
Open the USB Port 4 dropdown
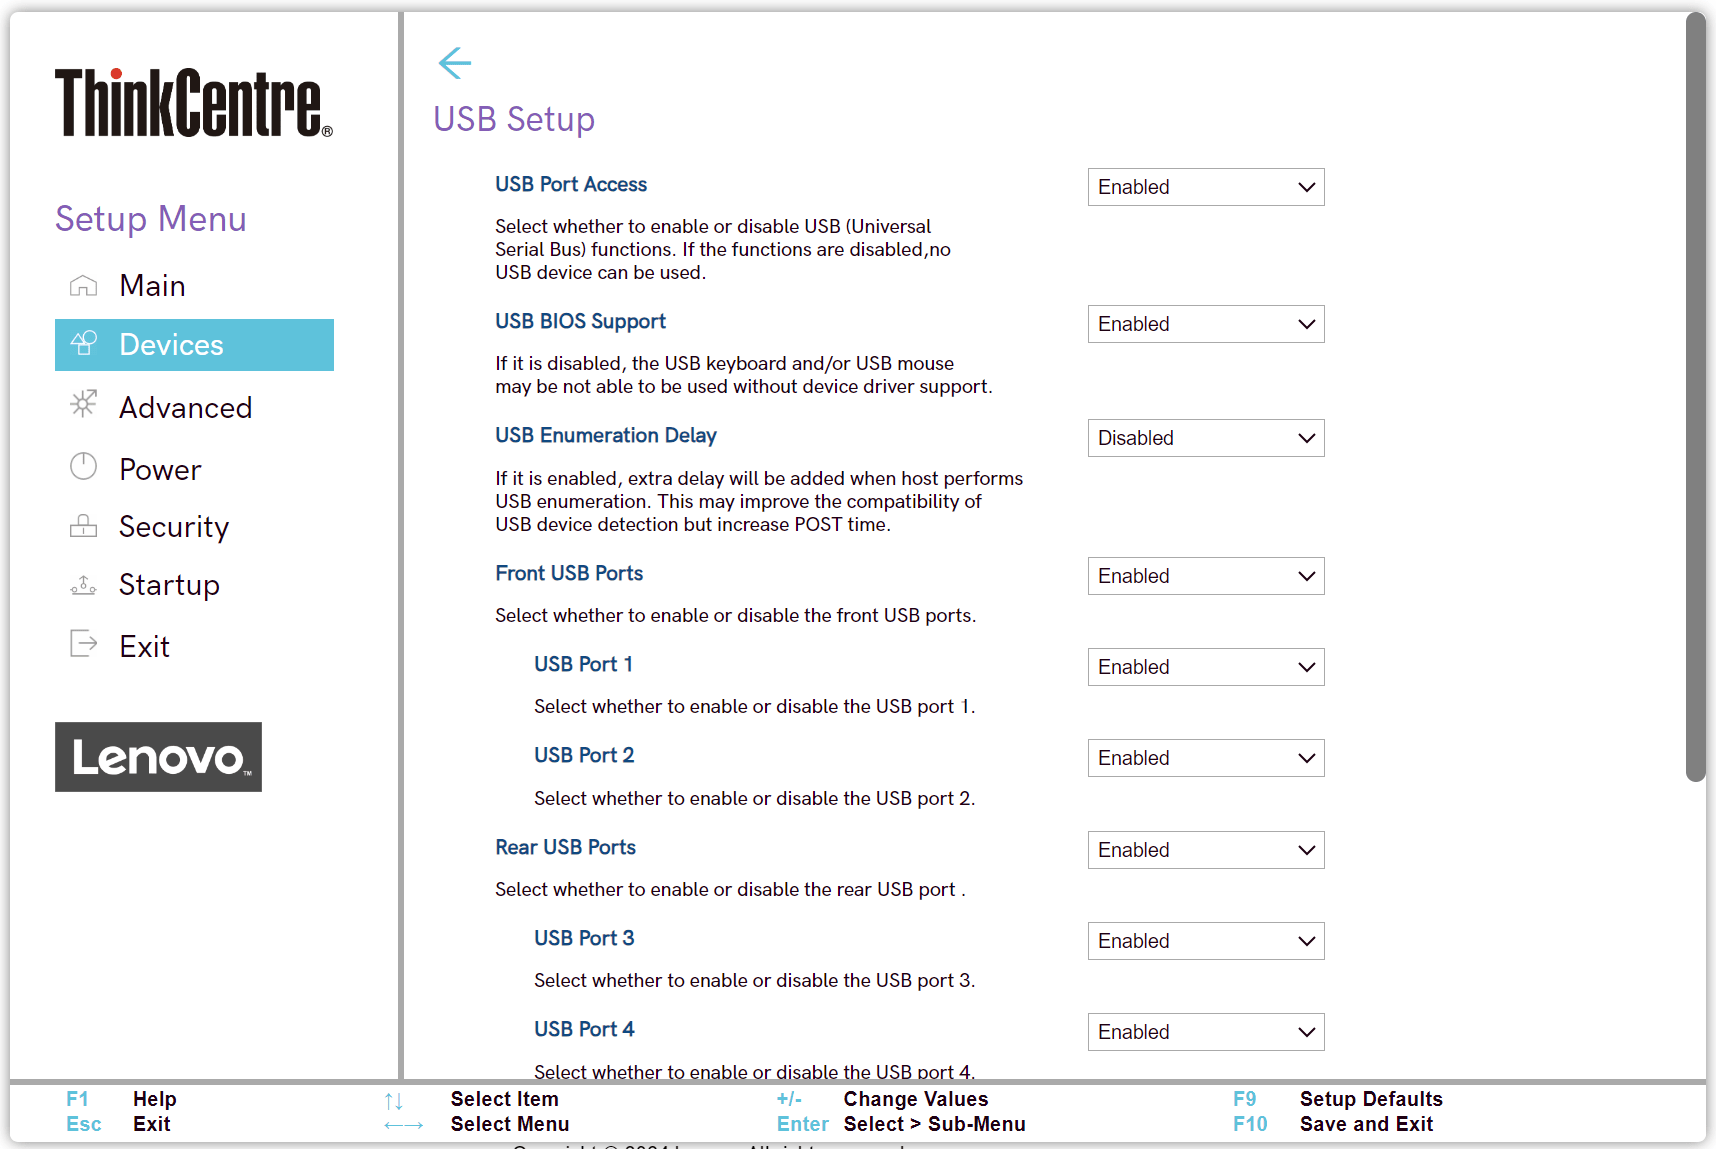pyautogui.click(x=1206, y=1032)
